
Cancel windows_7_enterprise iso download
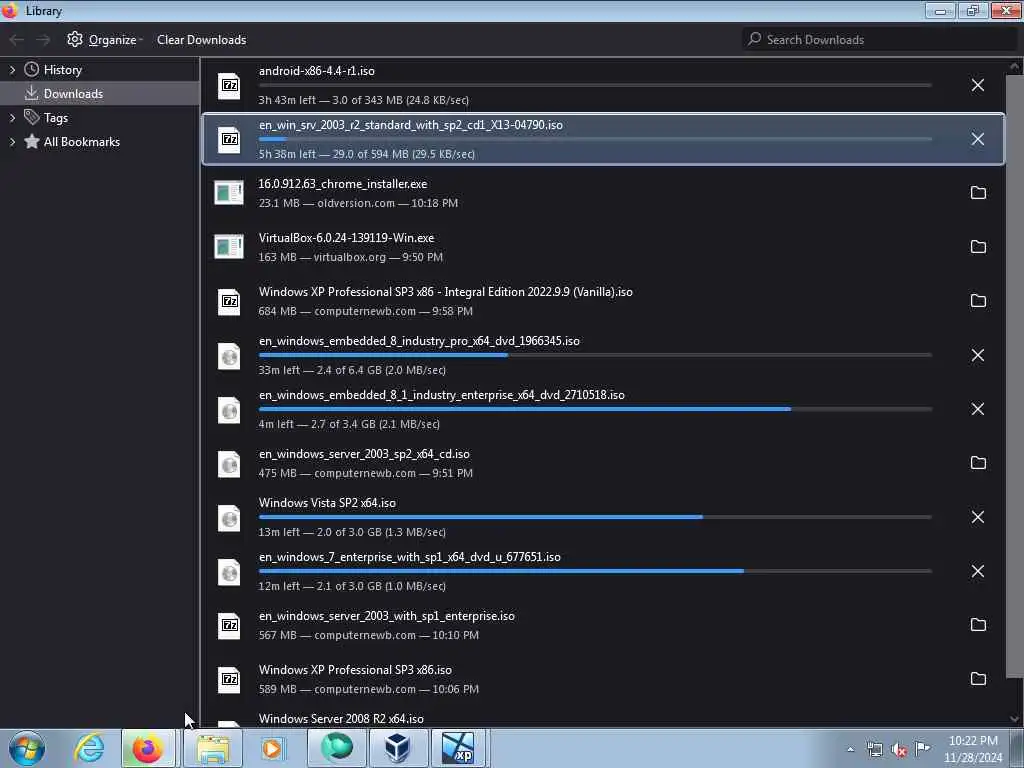[977, 571]
